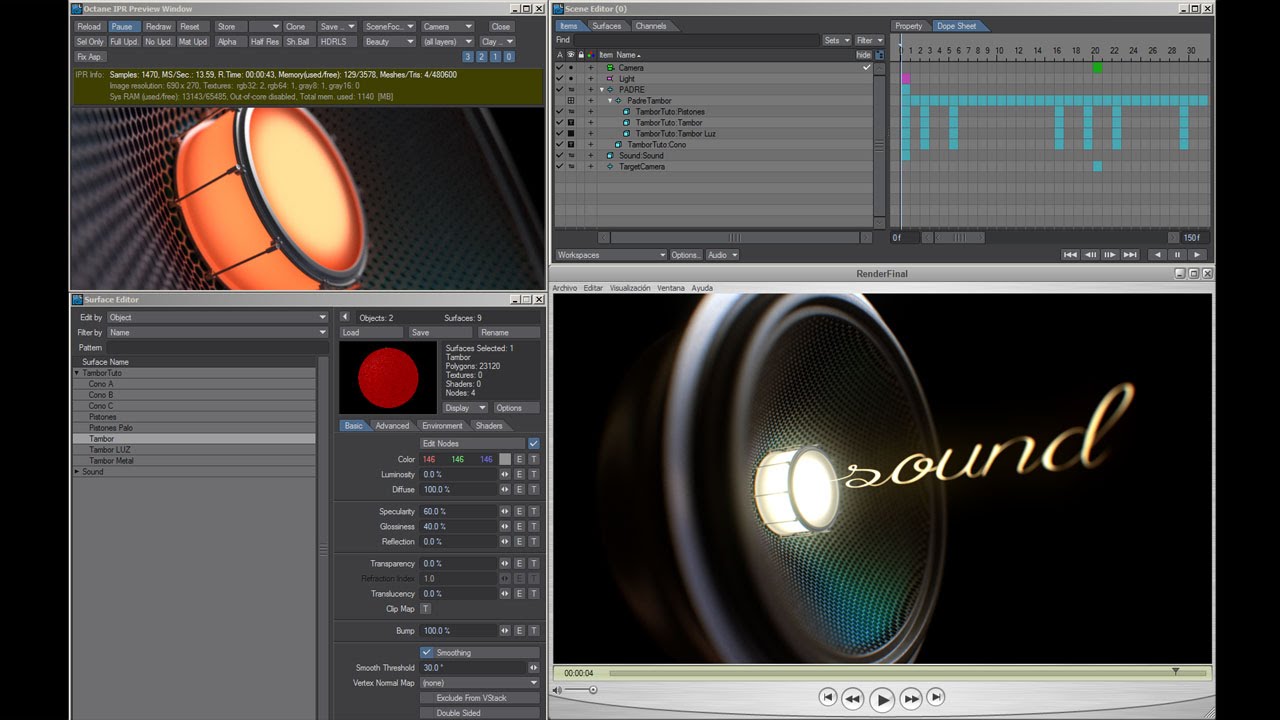The width and height of the screenshot is (1280, 720).
Task: Toggle the Smoothing checkbox
Action: click(x=427, y=652)
